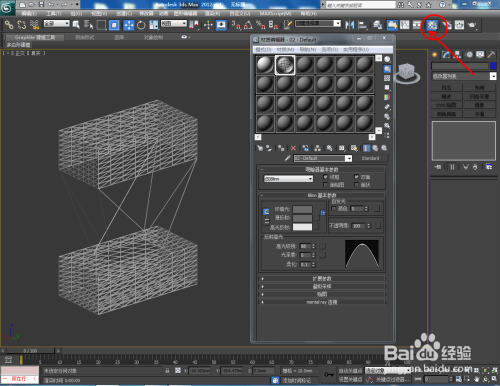
Task: Click the 网格平滑 (MeshSmooth) modifier button
Action: tap(479, 96)
